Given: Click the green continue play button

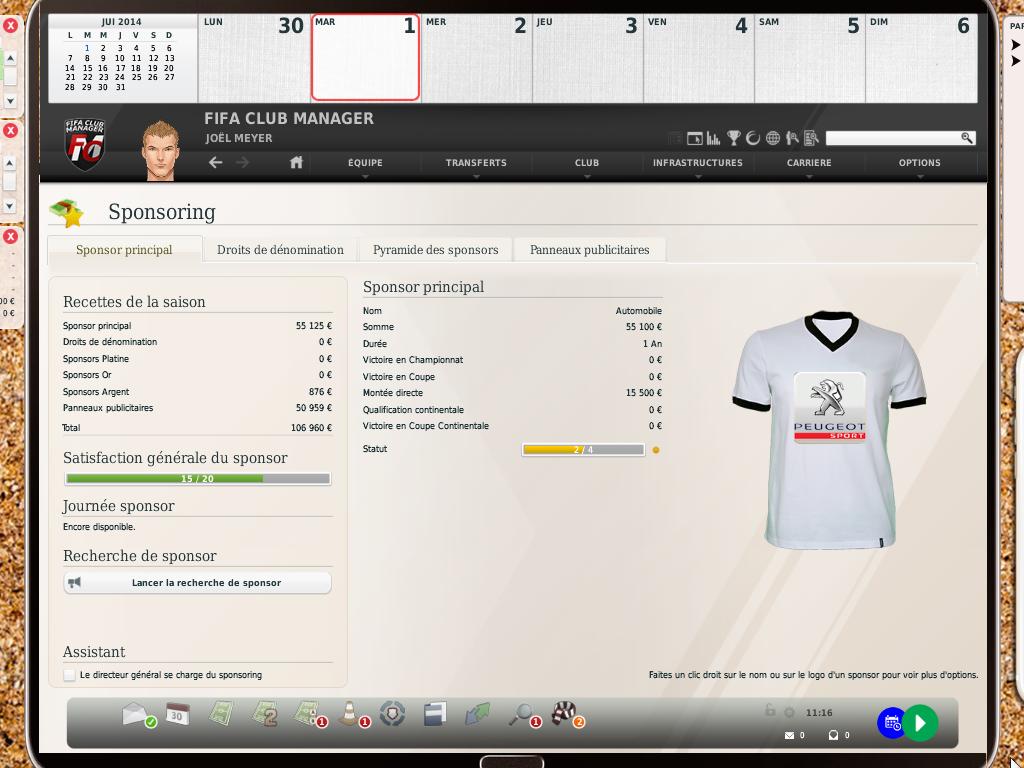Looking at the screenshot, I should [x=920, y=723].
